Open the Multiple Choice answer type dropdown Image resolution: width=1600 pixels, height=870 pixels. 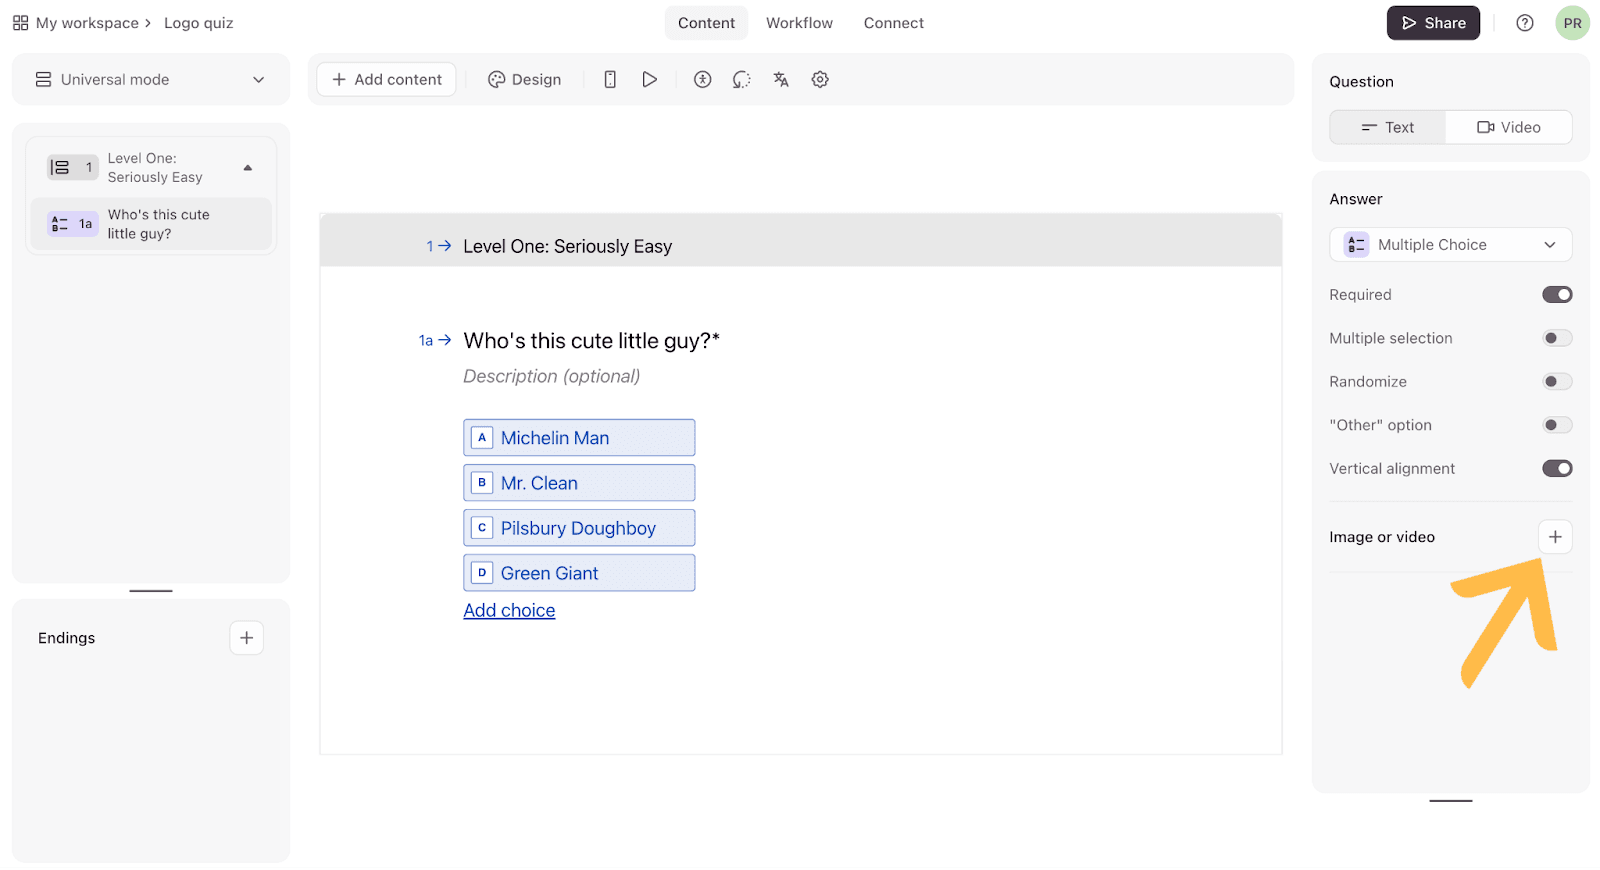tap(1451, 245)
